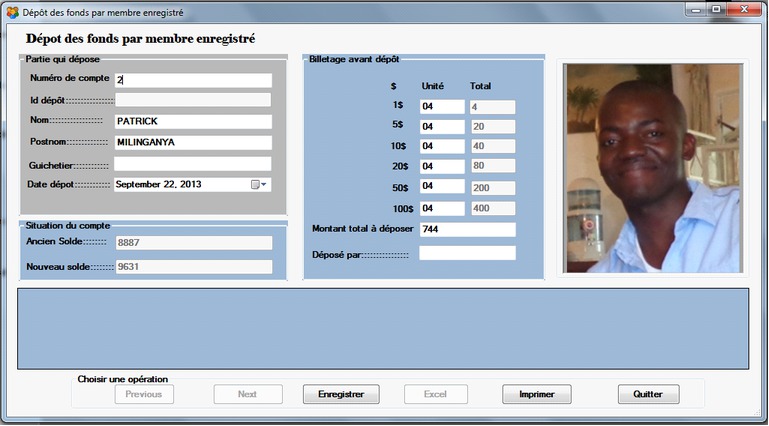Click the member photo
769x426 pixels.
point(653,168)
